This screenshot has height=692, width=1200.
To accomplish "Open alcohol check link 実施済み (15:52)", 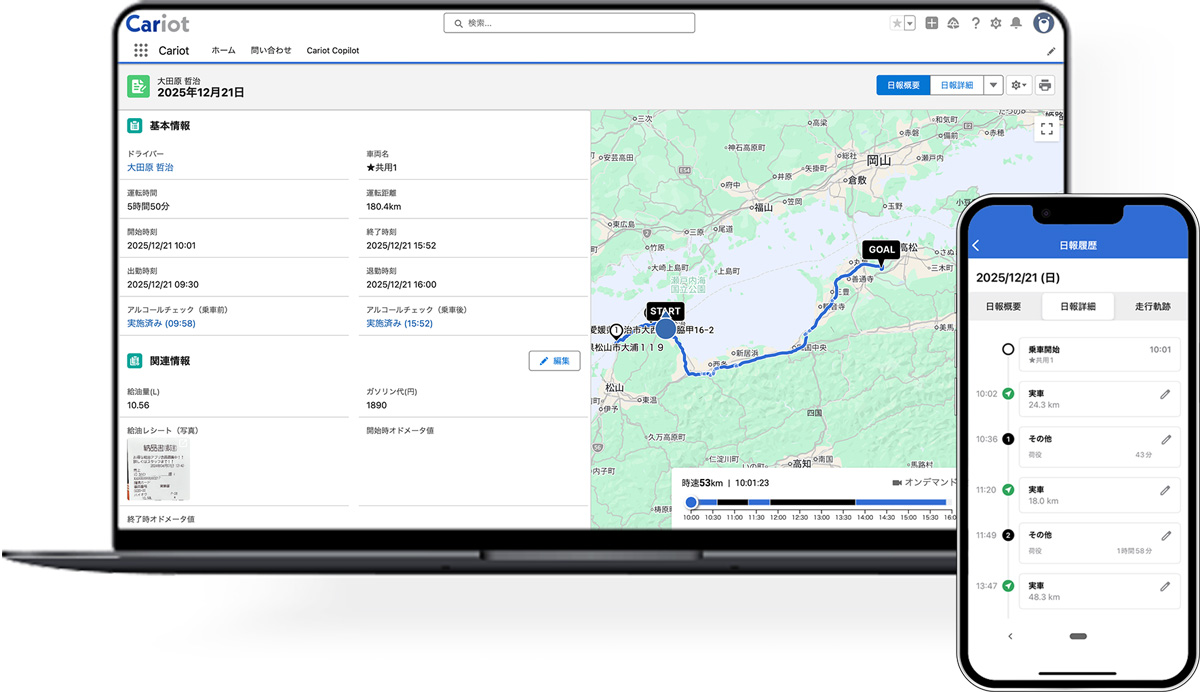I will [x=400, y=323].
